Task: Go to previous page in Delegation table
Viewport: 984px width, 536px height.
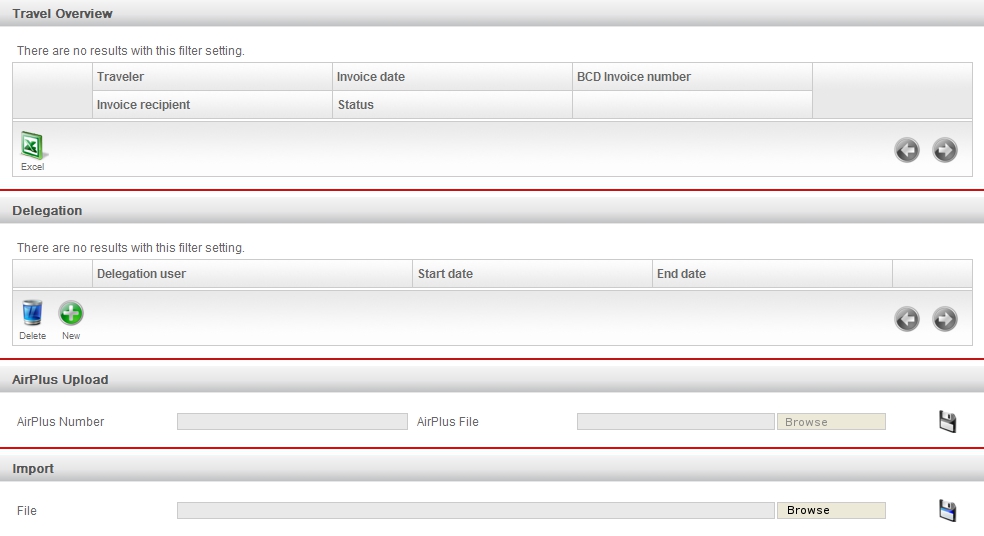Action: coord(907,319)
